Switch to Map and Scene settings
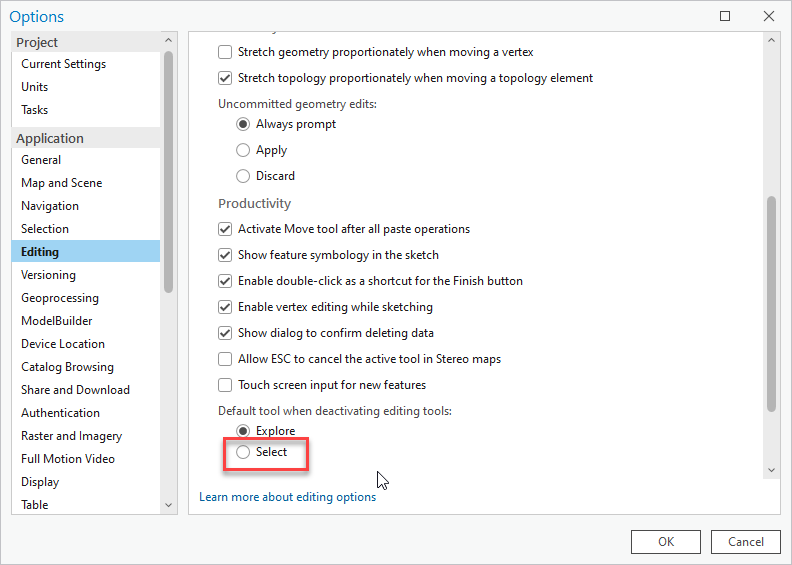Screen dimensions: 792x565 point(61,183)
